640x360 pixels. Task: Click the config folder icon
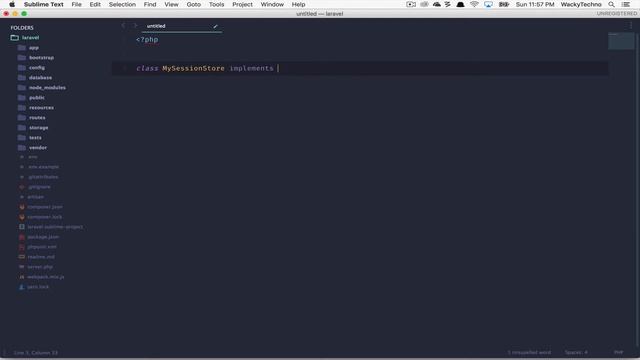22,68
